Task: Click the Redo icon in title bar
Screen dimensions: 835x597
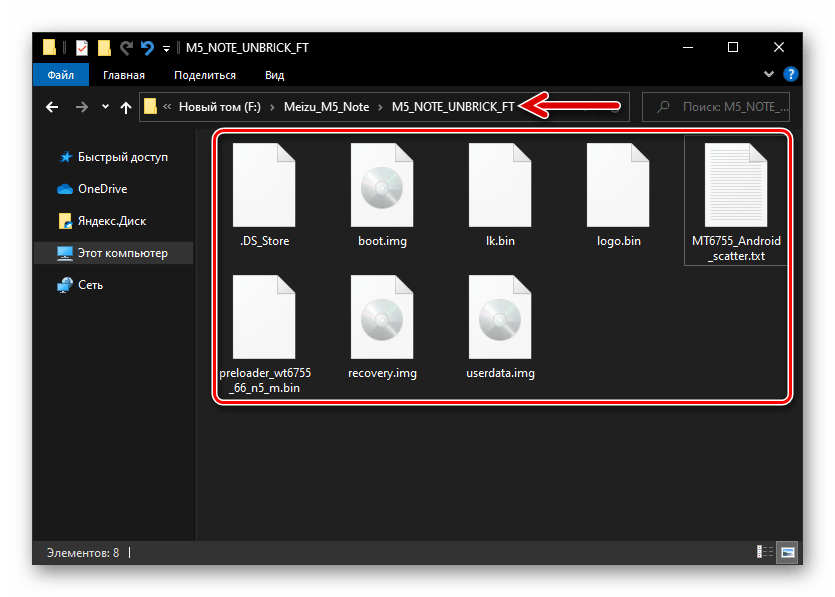Action: pos(126,48)
